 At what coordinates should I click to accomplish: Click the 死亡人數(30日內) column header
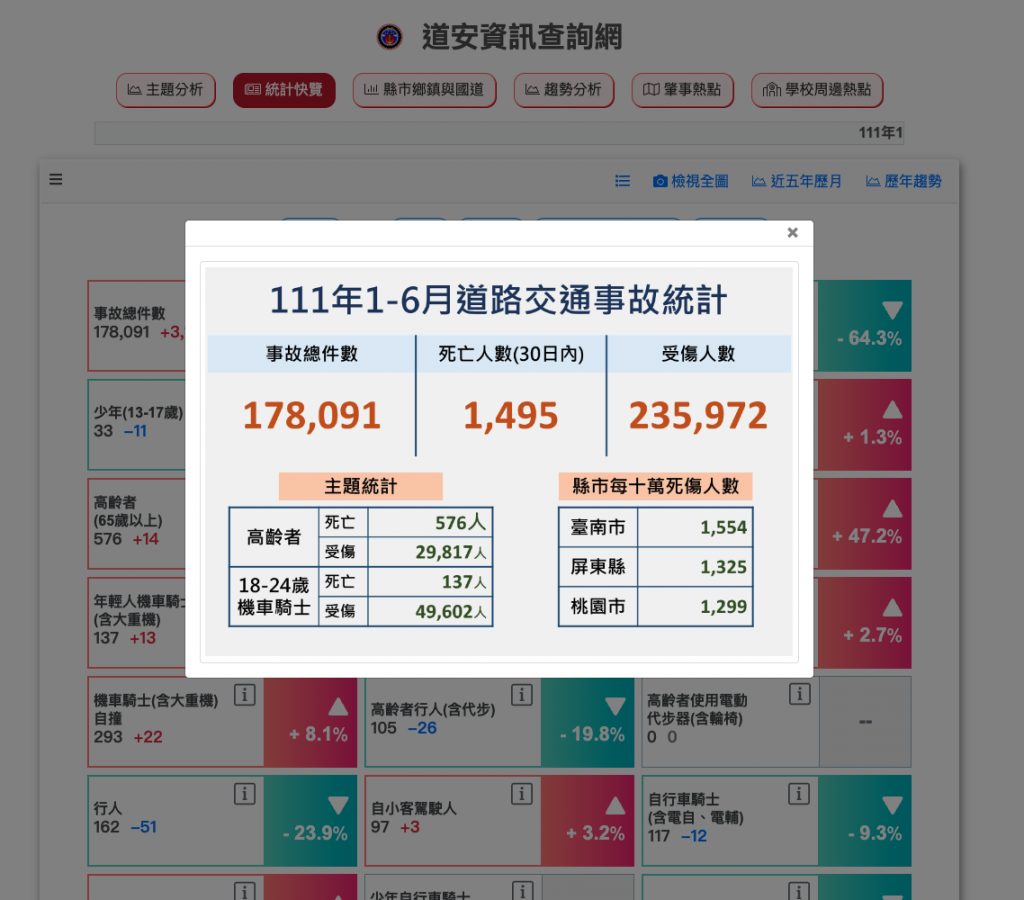click(511, 354)
